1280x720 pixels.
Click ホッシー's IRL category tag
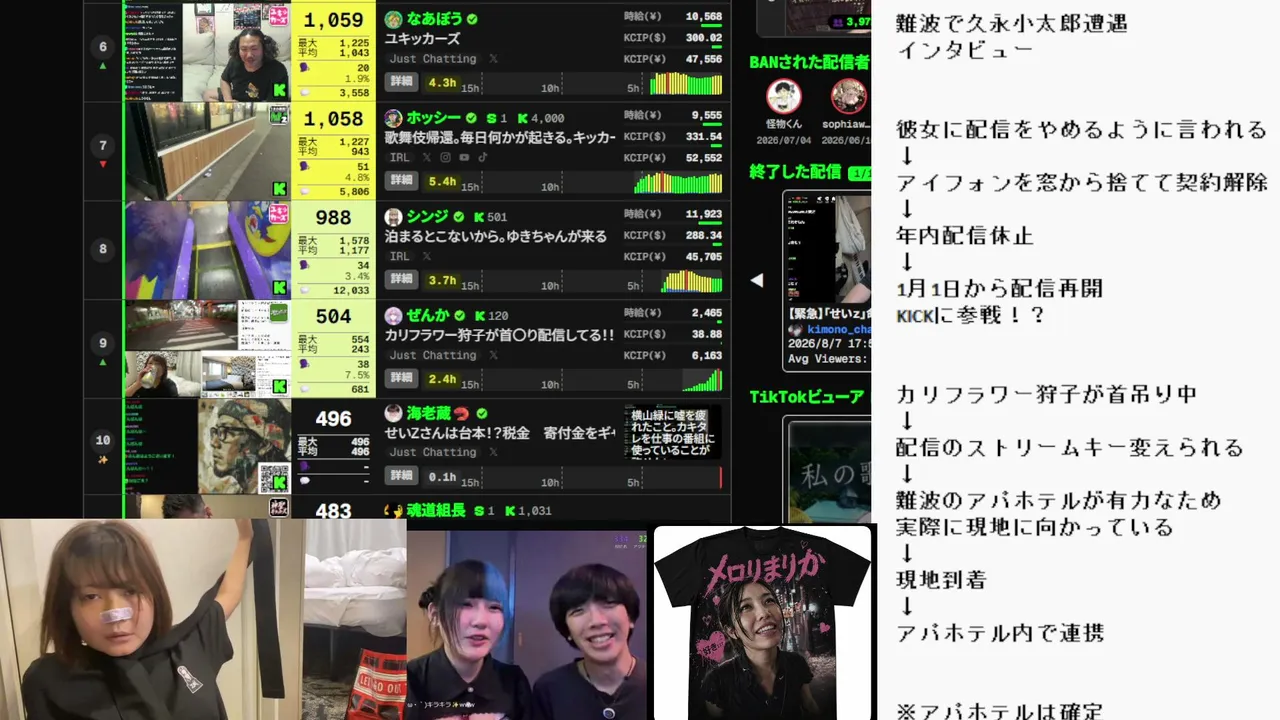400,157
